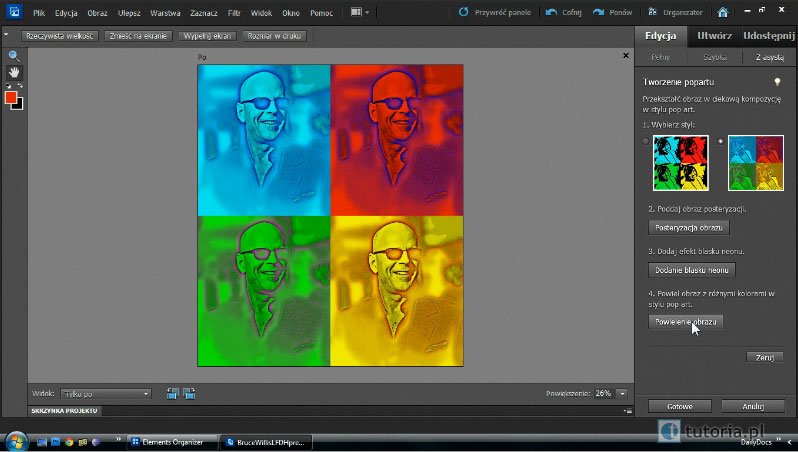Select the Zoom magnifier tool
The width and height of the screenshot is (798, 452).
tap(14, 56)
